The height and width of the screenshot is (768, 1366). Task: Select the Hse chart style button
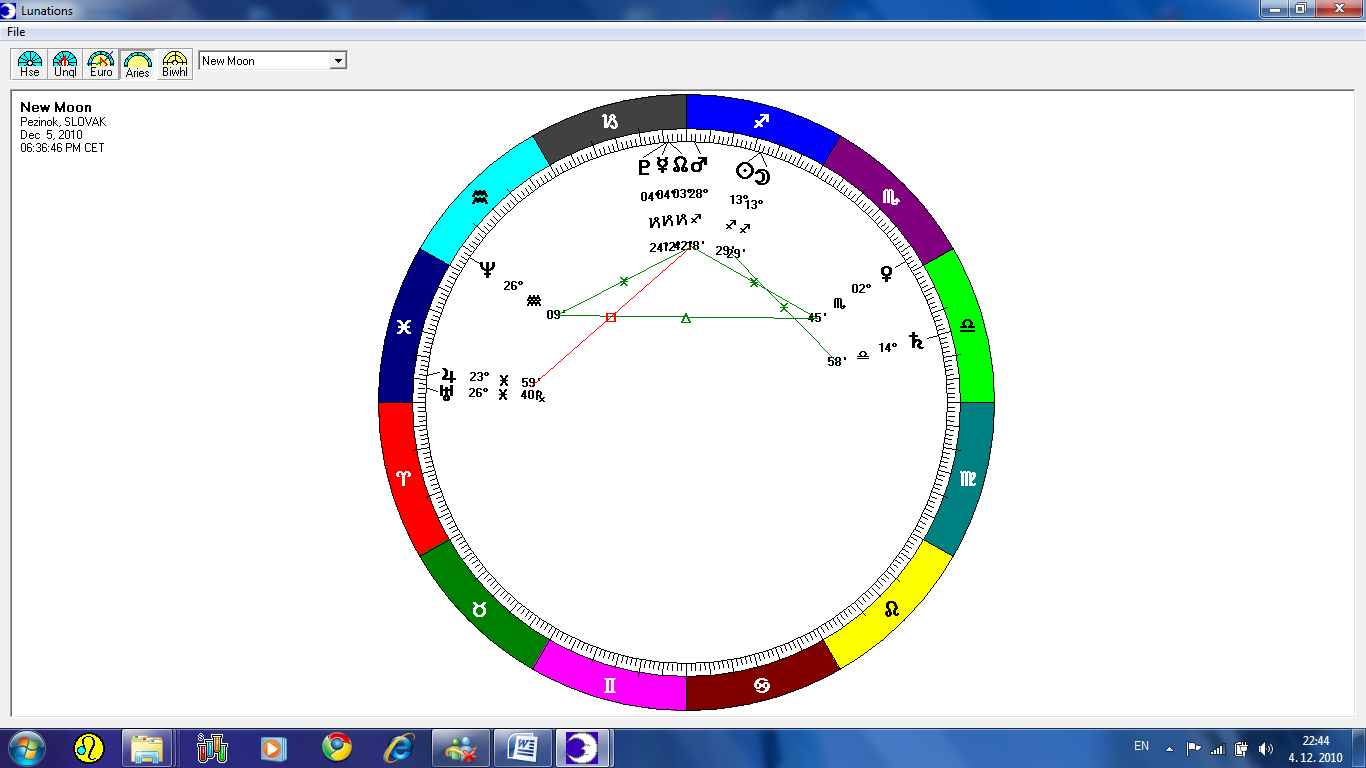point(30,64)
